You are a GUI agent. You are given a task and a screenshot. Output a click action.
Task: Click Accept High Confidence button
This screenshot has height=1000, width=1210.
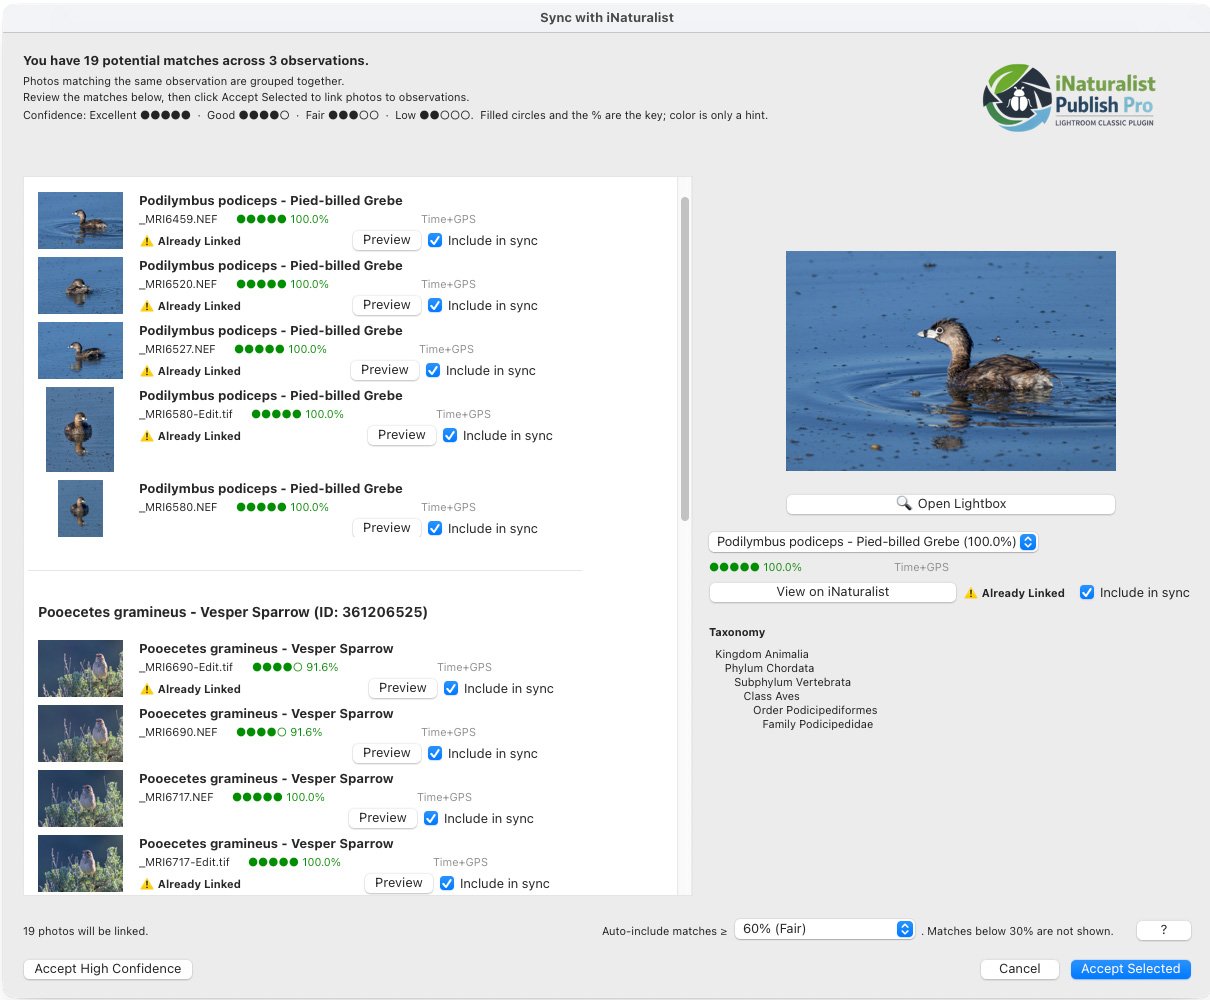pyautogui.click(x=108, y=969)
